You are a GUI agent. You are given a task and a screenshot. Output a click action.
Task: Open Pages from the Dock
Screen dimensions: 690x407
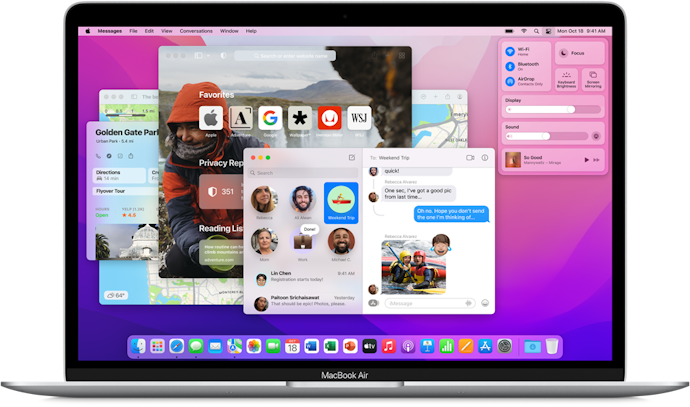[466, 346]
